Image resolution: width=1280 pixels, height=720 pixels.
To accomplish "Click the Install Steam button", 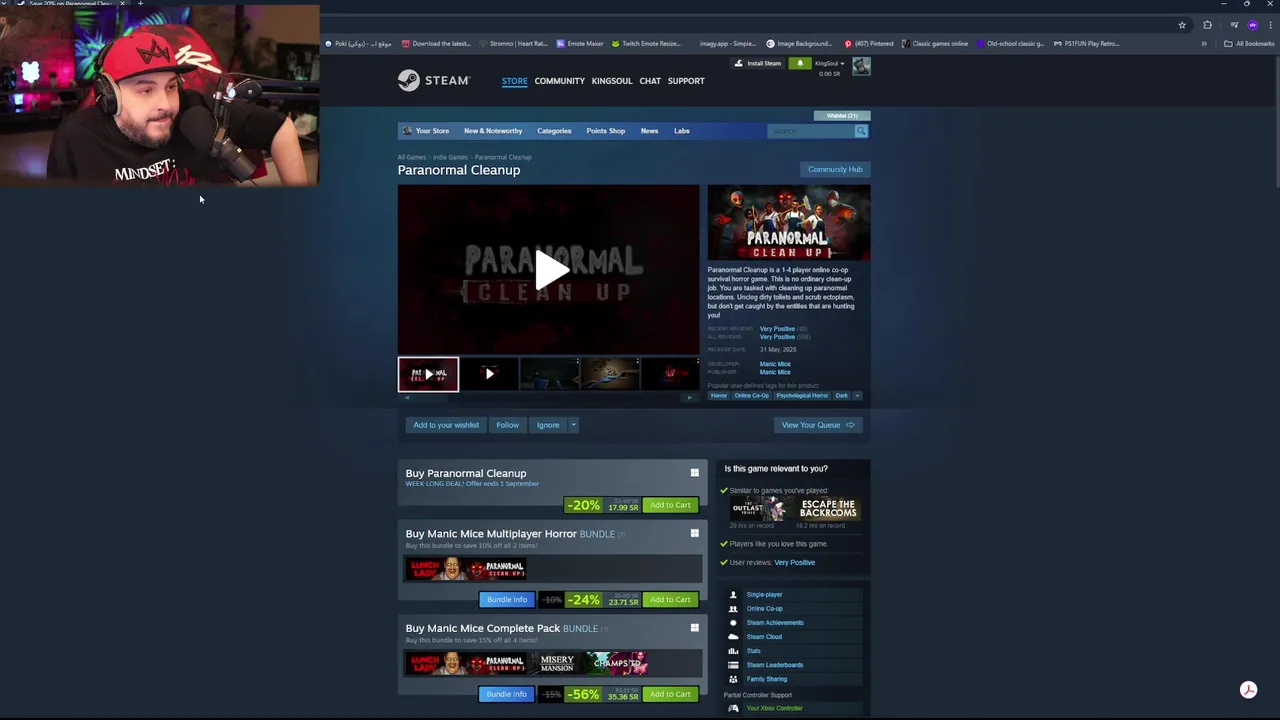I will click(758, 63).
